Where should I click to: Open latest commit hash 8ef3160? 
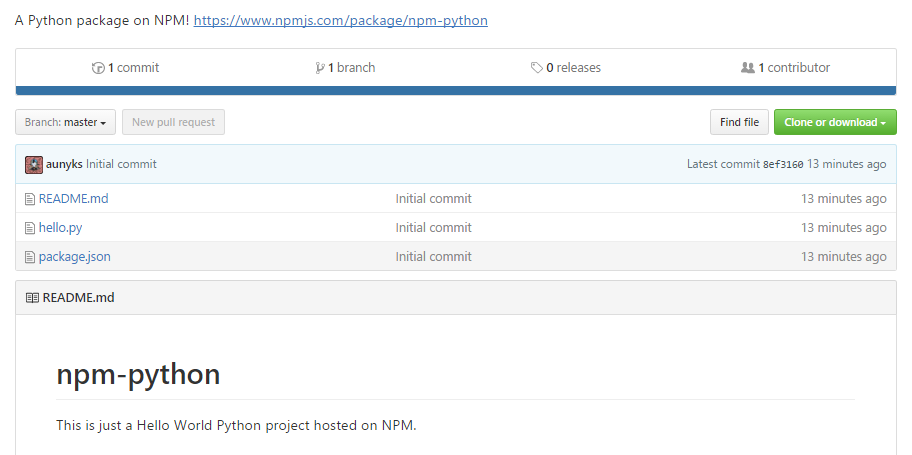click(x=783, y=164)
